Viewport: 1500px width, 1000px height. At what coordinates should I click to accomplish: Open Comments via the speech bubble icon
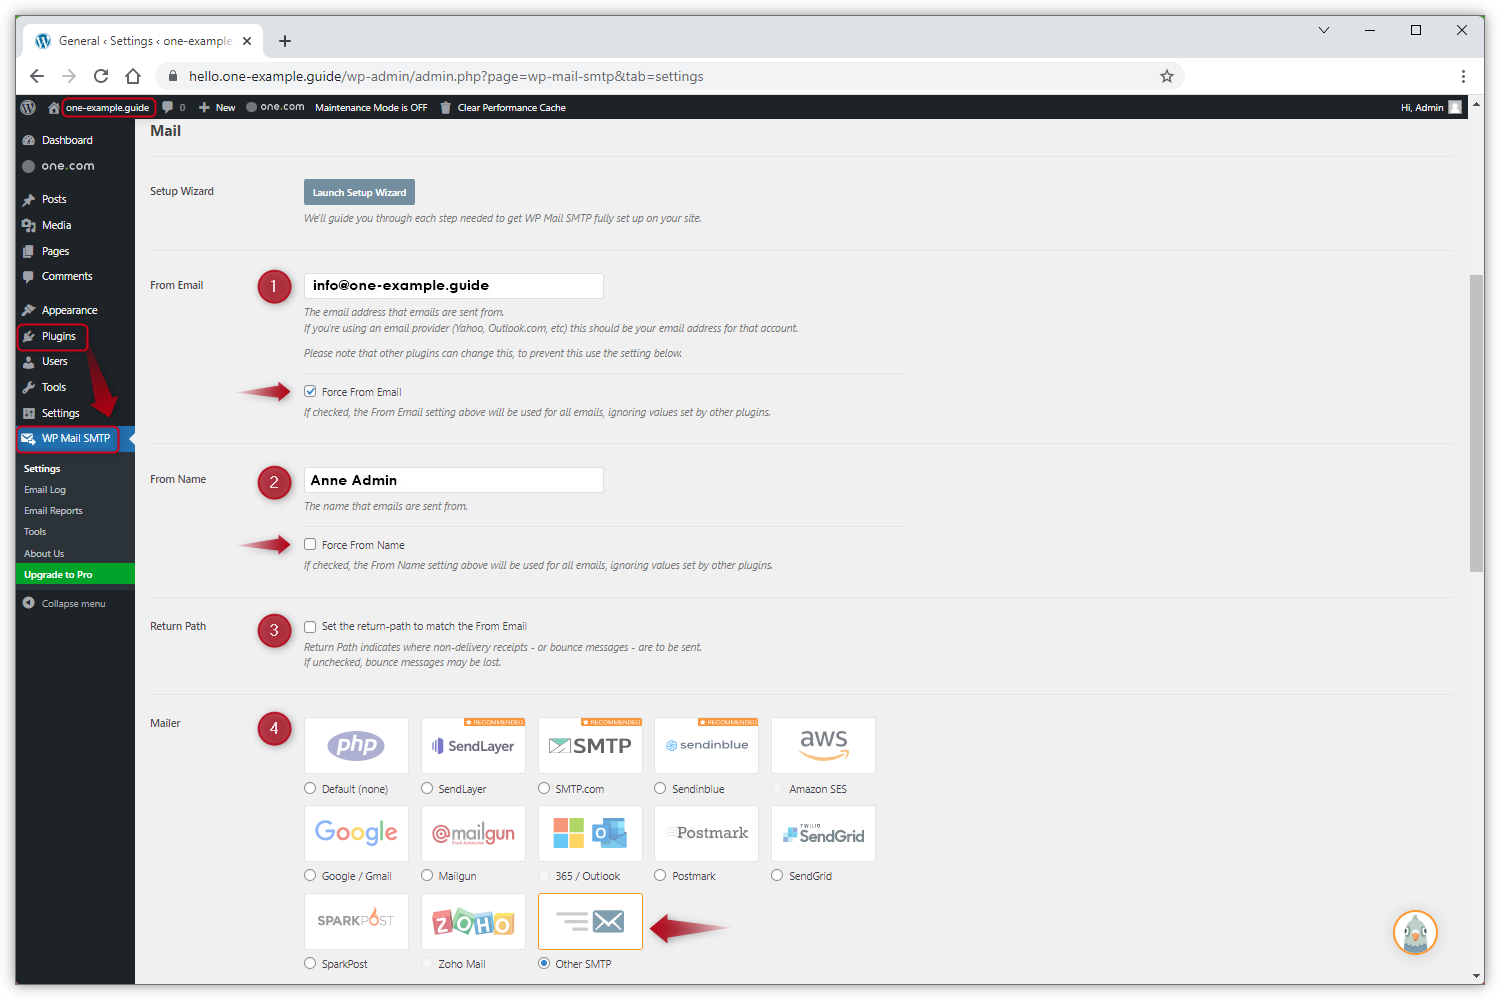[x=29, y=276]
